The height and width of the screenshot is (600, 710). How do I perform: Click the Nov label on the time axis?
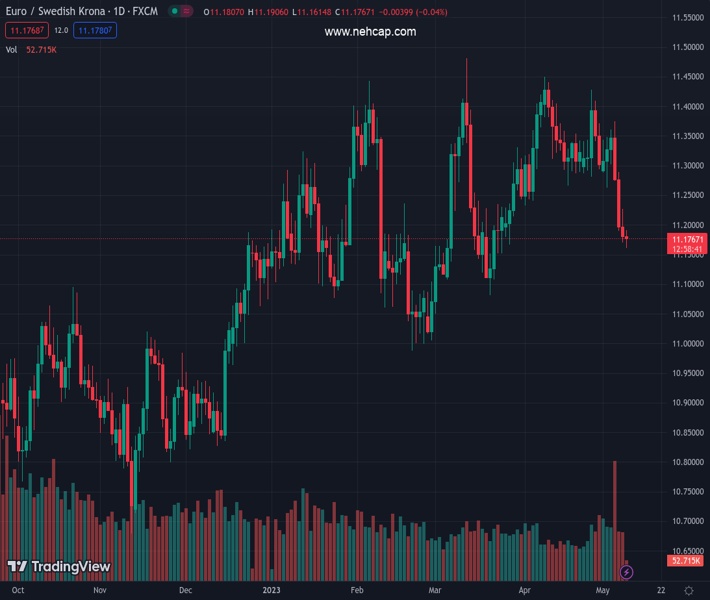tap(100, 590)
